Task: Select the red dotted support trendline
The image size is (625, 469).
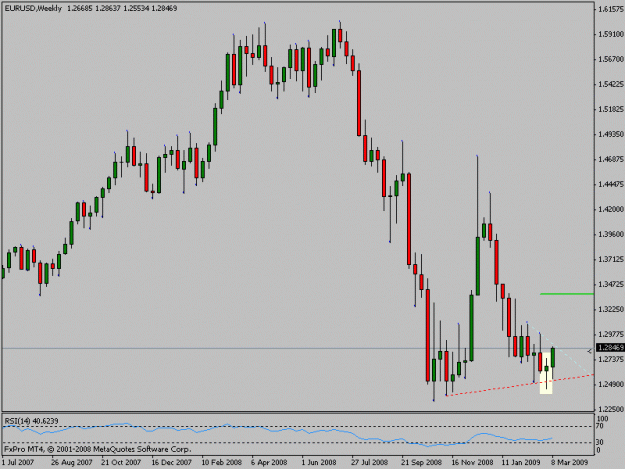Action: pyautogui.click(x=520, y=385)
